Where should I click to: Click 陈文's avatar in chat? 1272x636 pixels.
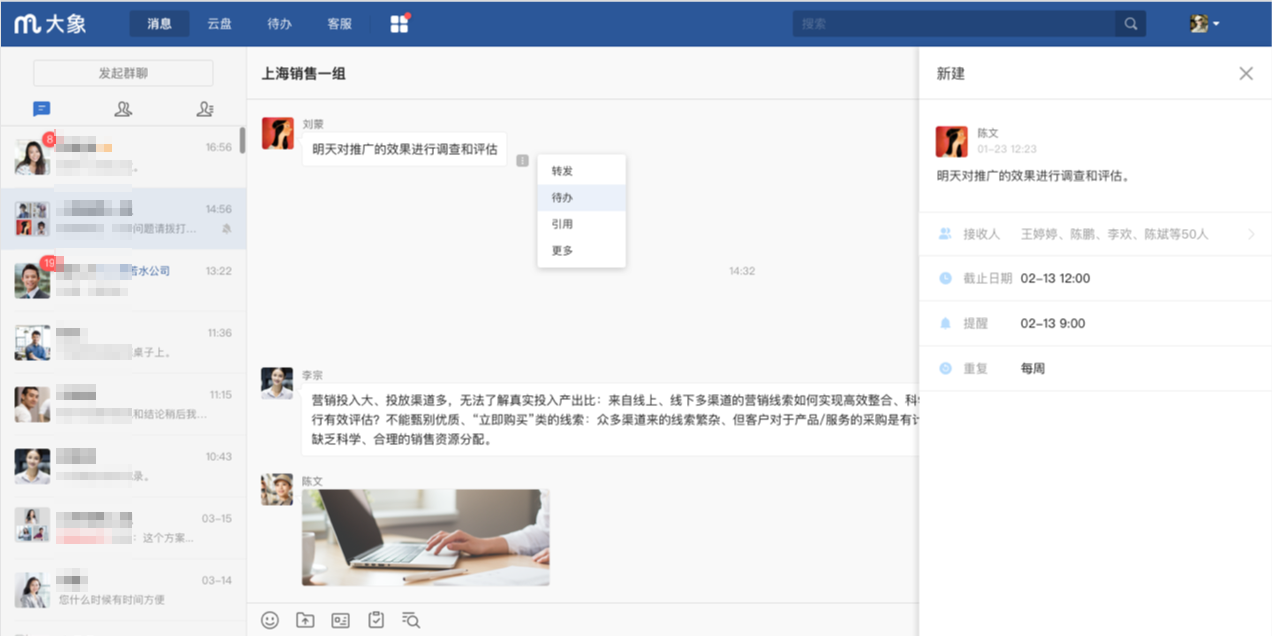277,489
